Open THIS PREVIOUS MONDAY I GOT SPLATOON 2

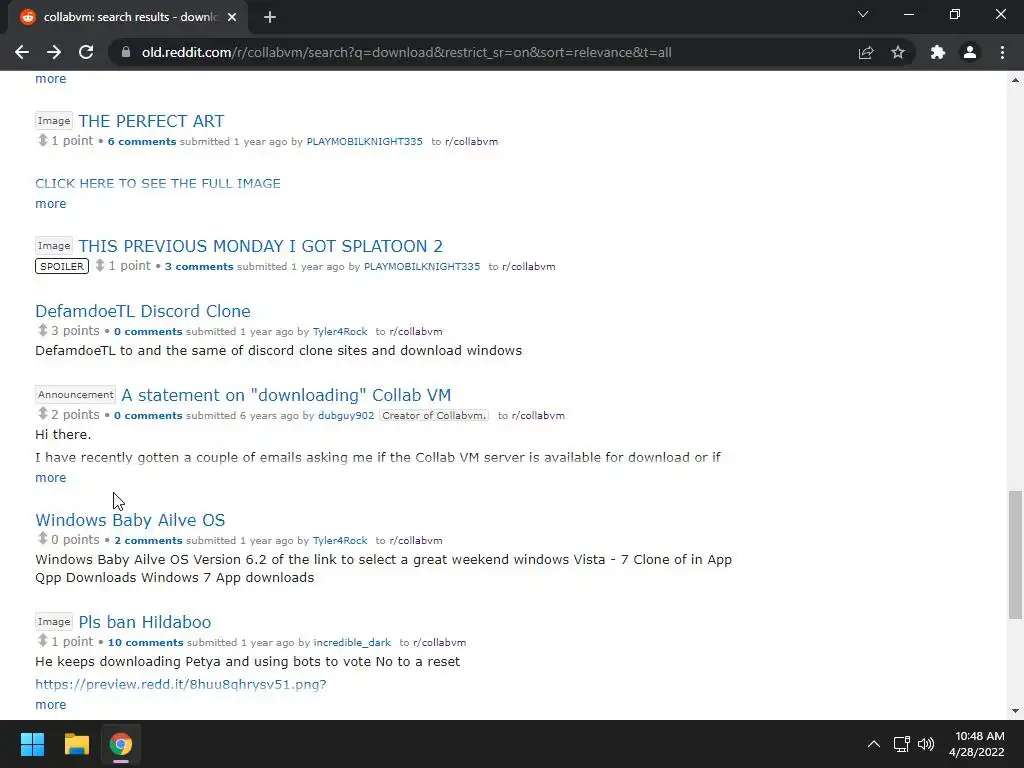tap(261, 246)
